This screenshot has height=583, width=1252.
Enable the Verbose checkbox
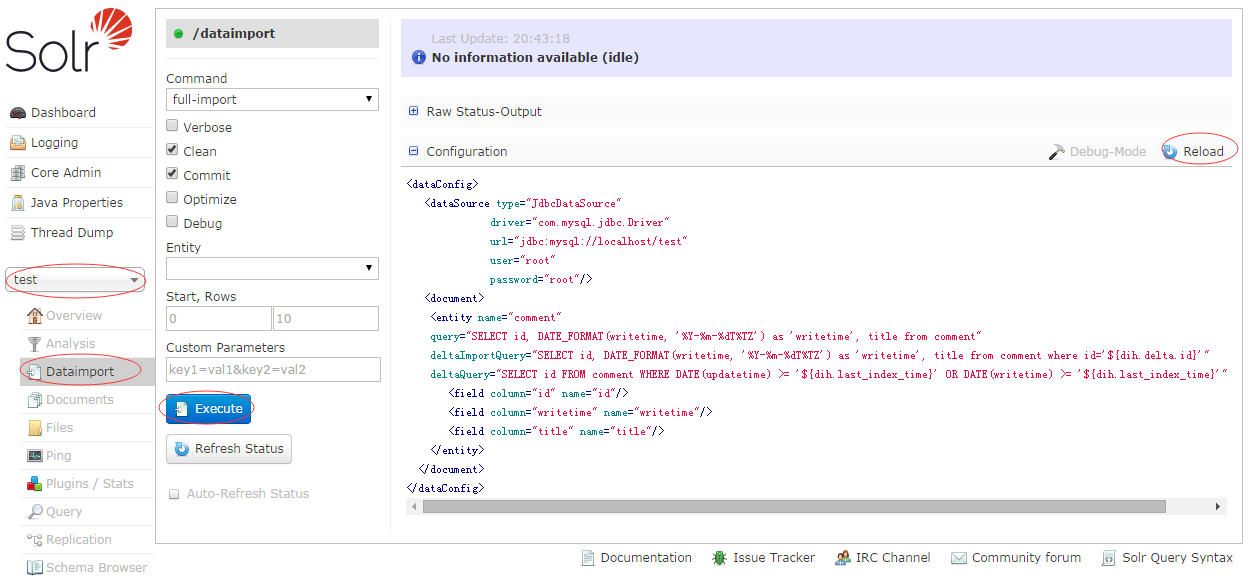click(173, 126)
